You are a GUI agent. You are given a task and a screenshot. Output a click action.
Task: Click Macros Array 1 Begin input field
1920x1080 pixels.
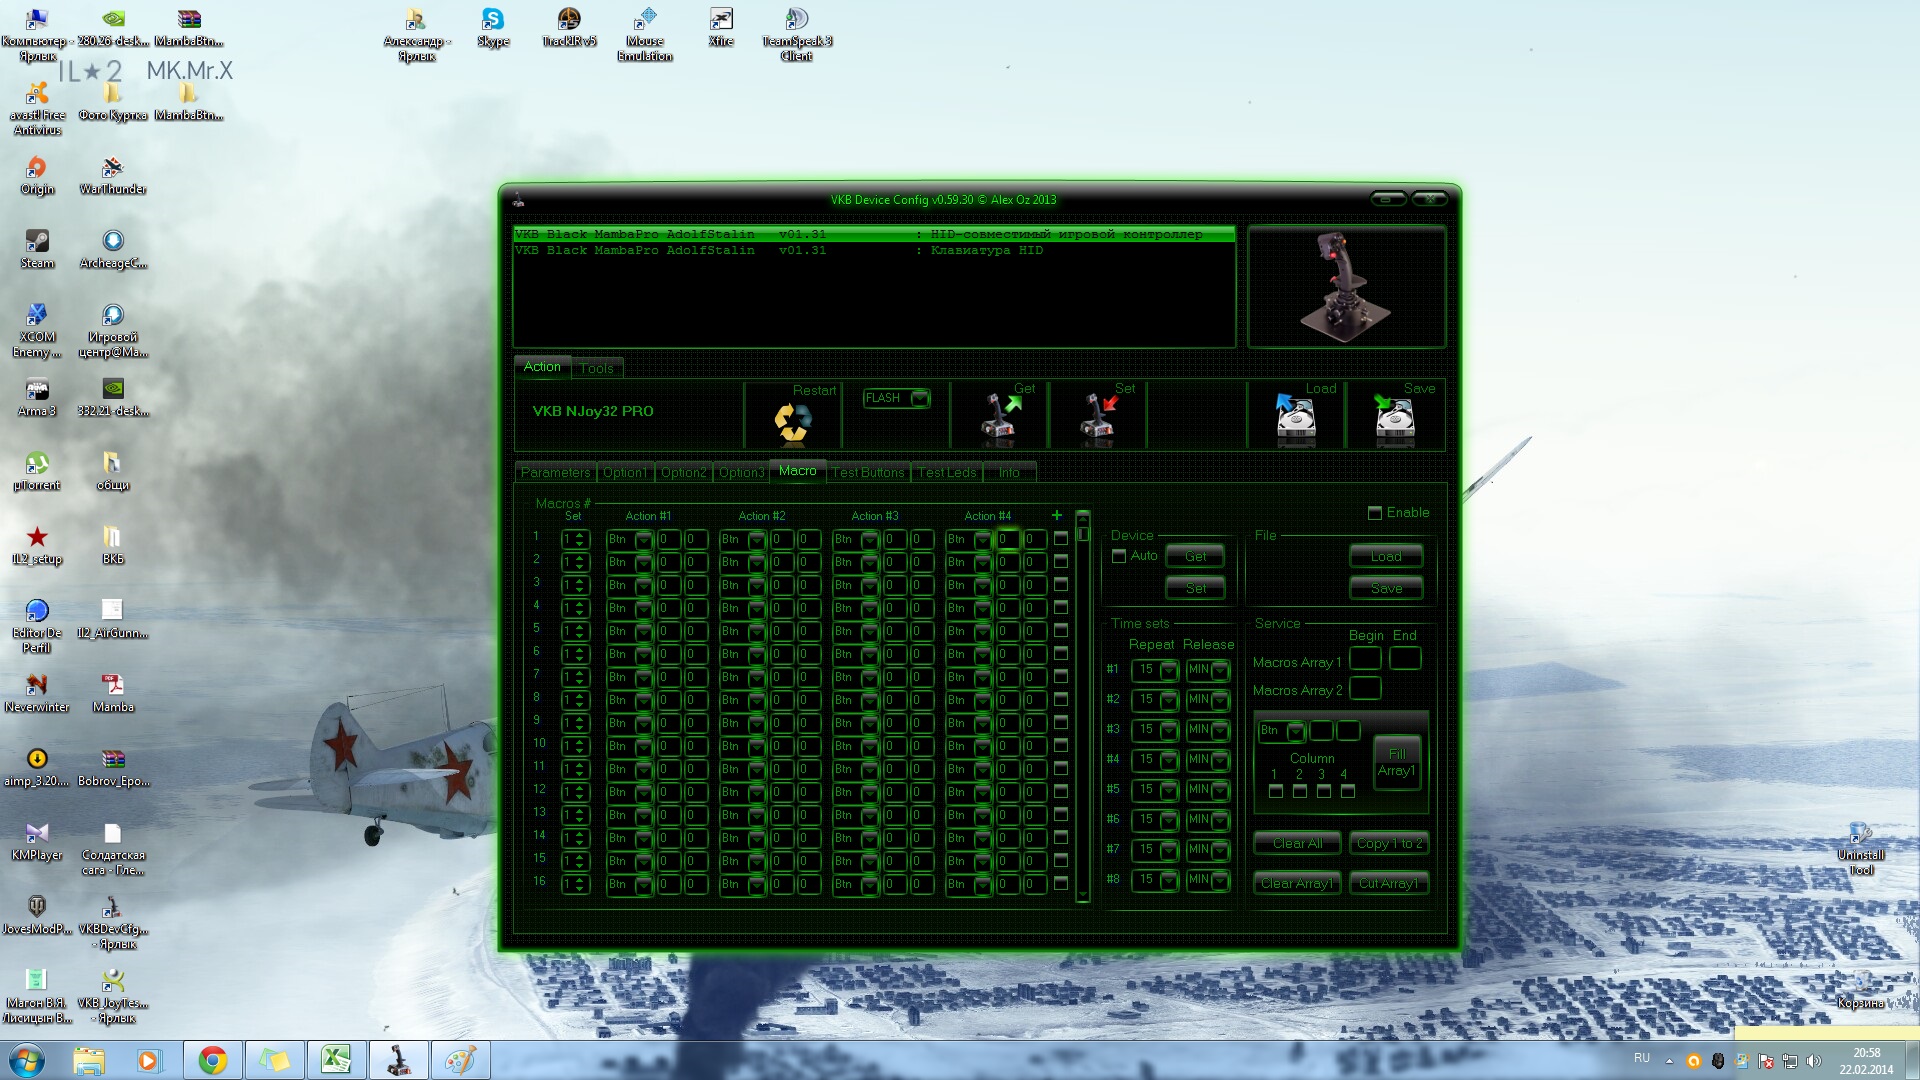(x=1365, y=659)
